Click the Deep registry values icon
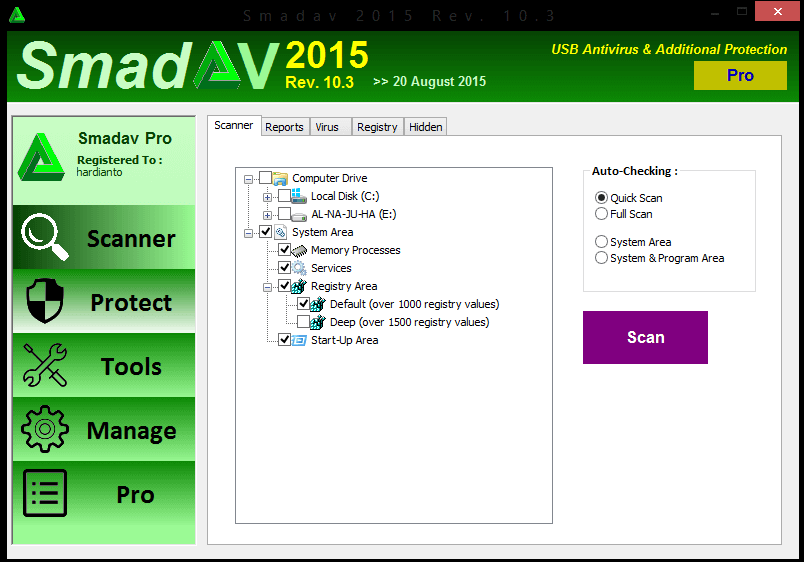The image size is (804, 562). pyautogui.click(x=318, y=322)
